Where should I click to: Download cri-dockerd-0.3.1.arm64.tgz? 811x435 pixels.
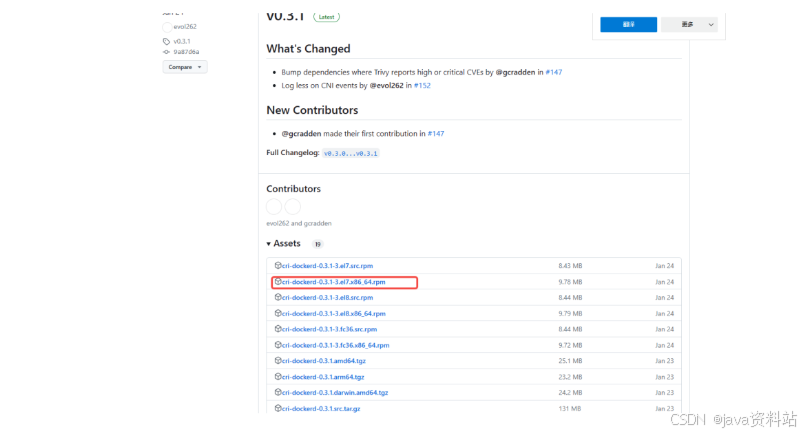[x=323, y=377]
